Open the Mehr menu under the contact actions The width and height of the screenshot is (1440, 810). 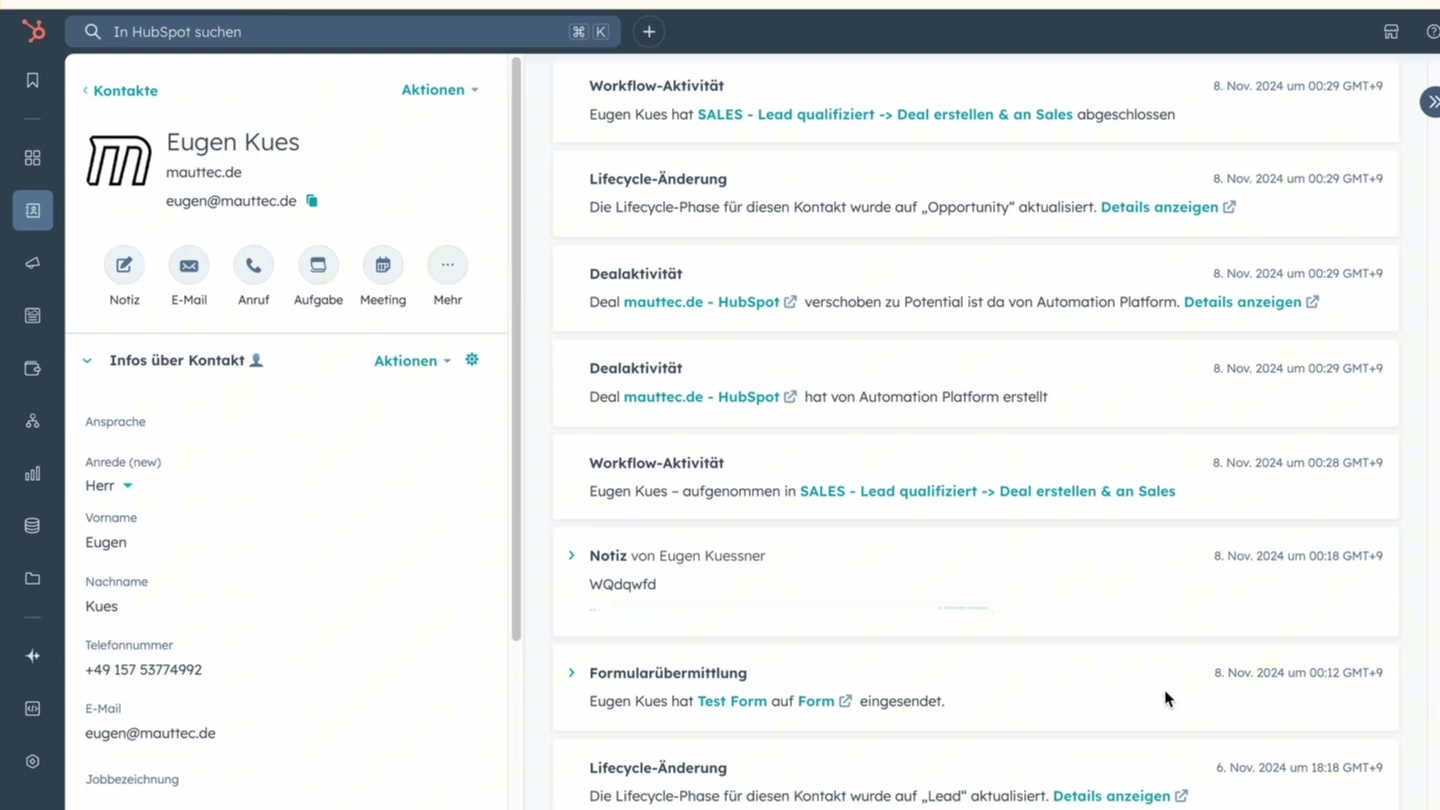(447, 264)
